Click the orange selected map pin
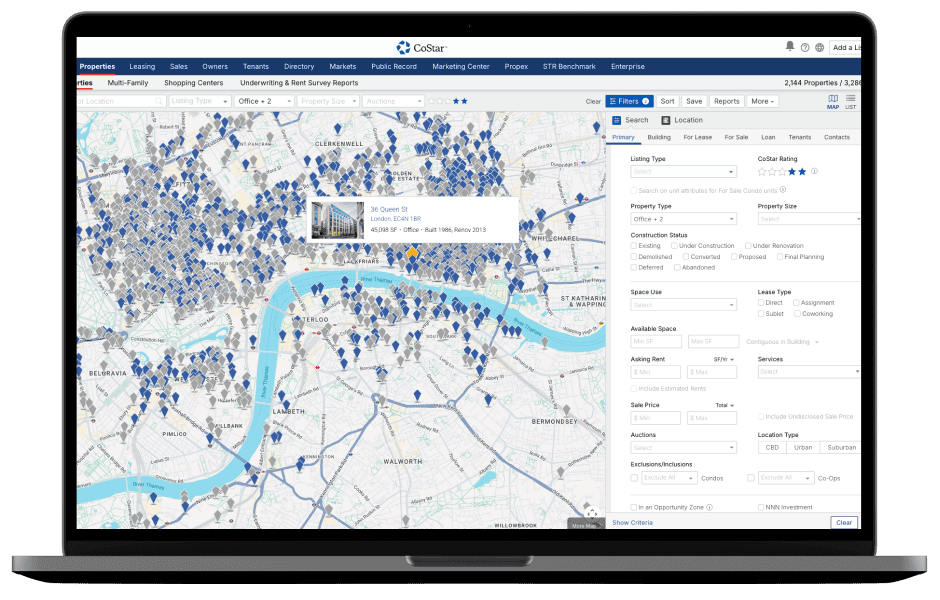 click(x=411, y=254)
